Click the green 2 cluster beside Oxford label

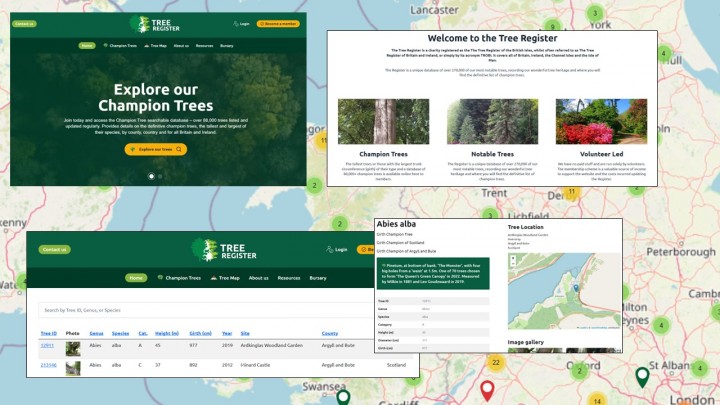click(579, 371)
